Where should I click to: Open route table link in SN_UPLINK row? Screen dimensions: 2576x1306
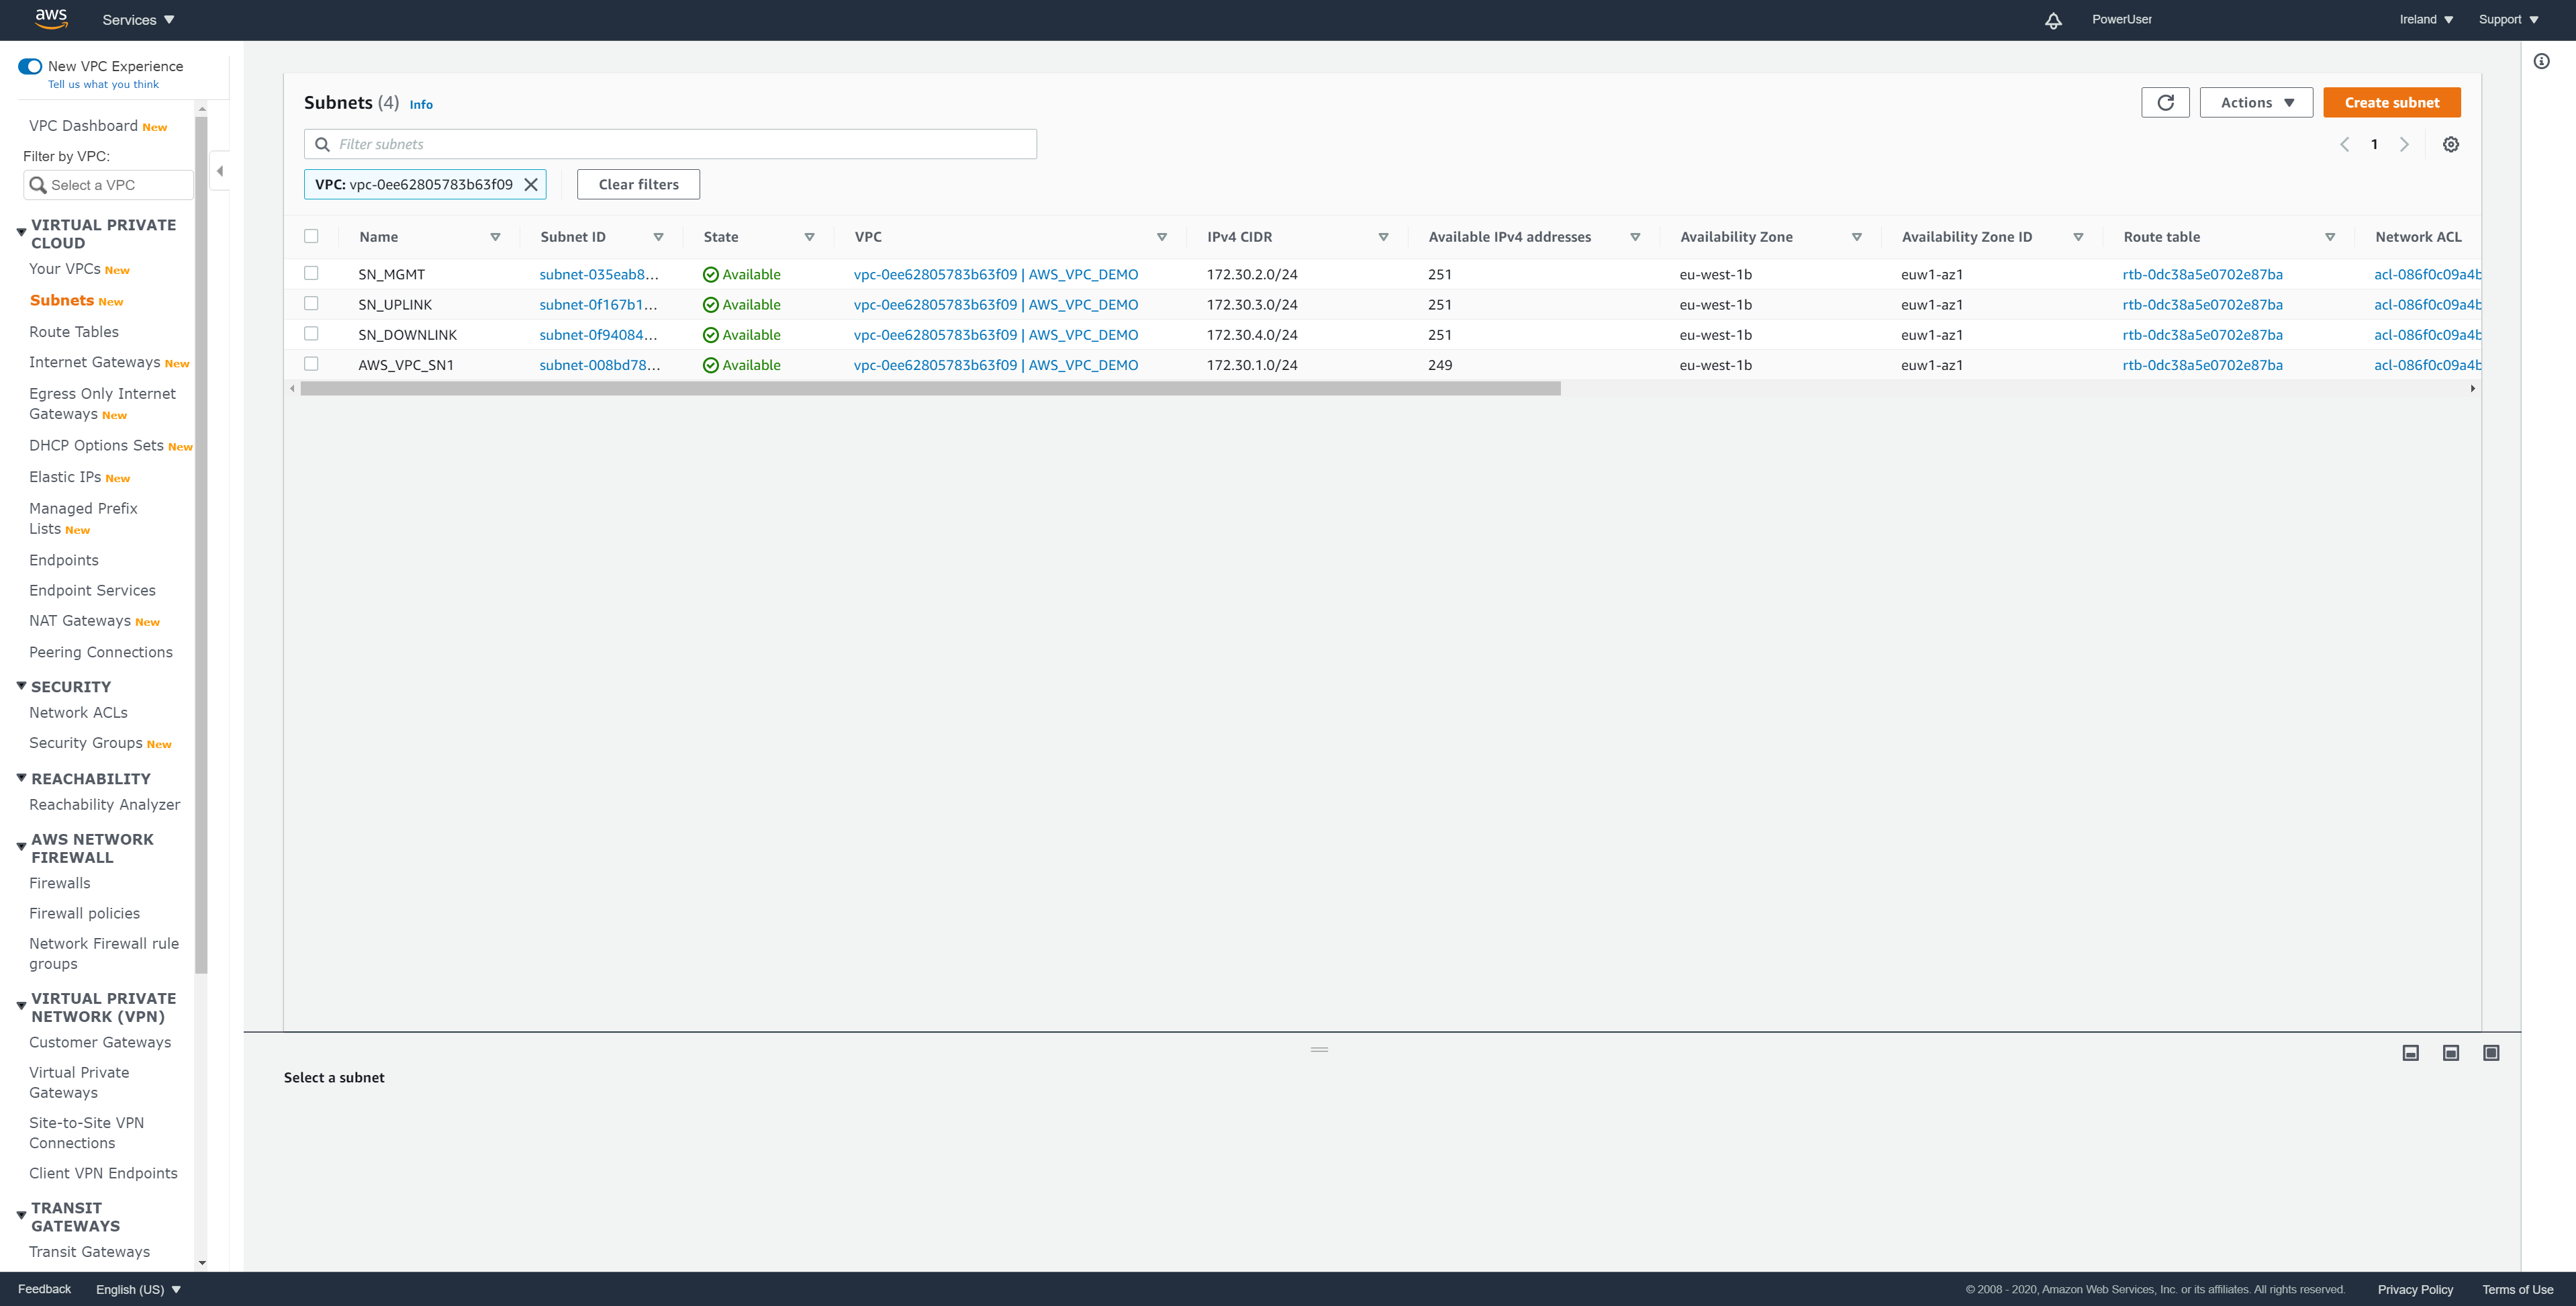(x=2202, y=304)
